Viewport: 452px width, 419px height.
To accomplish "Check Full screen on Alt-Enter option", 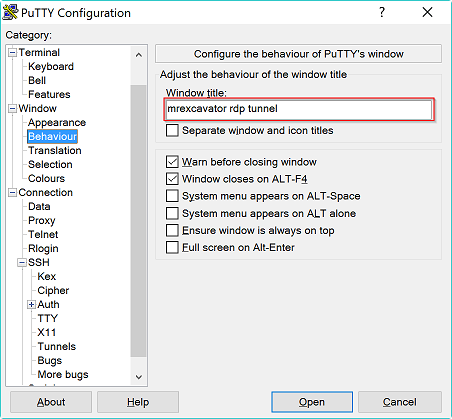I will coord(172,248).
